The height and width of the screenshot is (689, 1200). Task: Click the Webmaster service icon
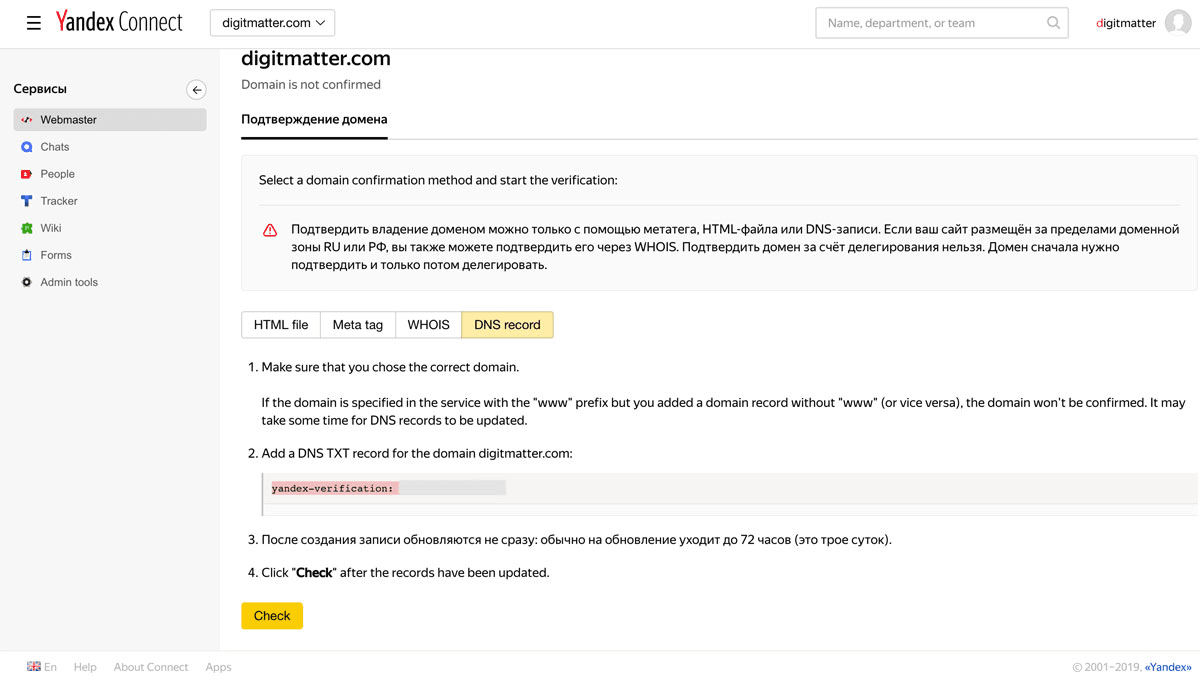tap(27, 120)
